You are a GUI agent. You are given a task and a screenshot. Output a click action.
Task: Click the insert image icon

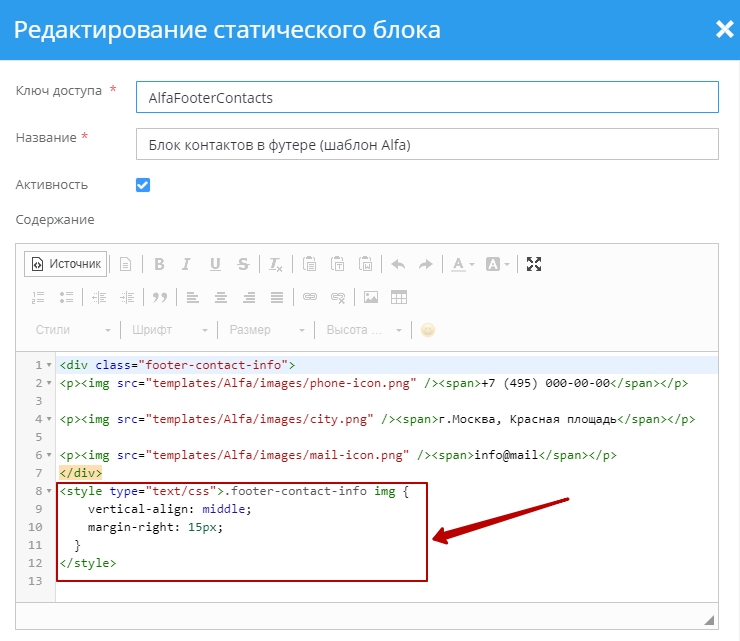[x=371, y=297]
